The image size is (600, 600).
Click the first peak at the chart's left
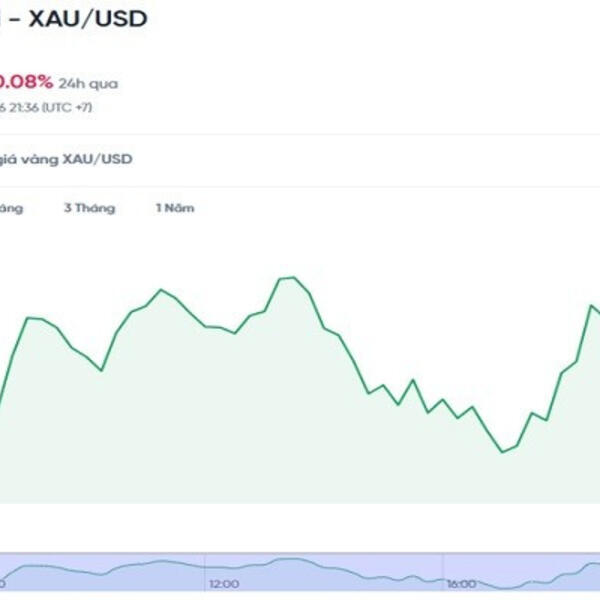click(x=28, y=317)
